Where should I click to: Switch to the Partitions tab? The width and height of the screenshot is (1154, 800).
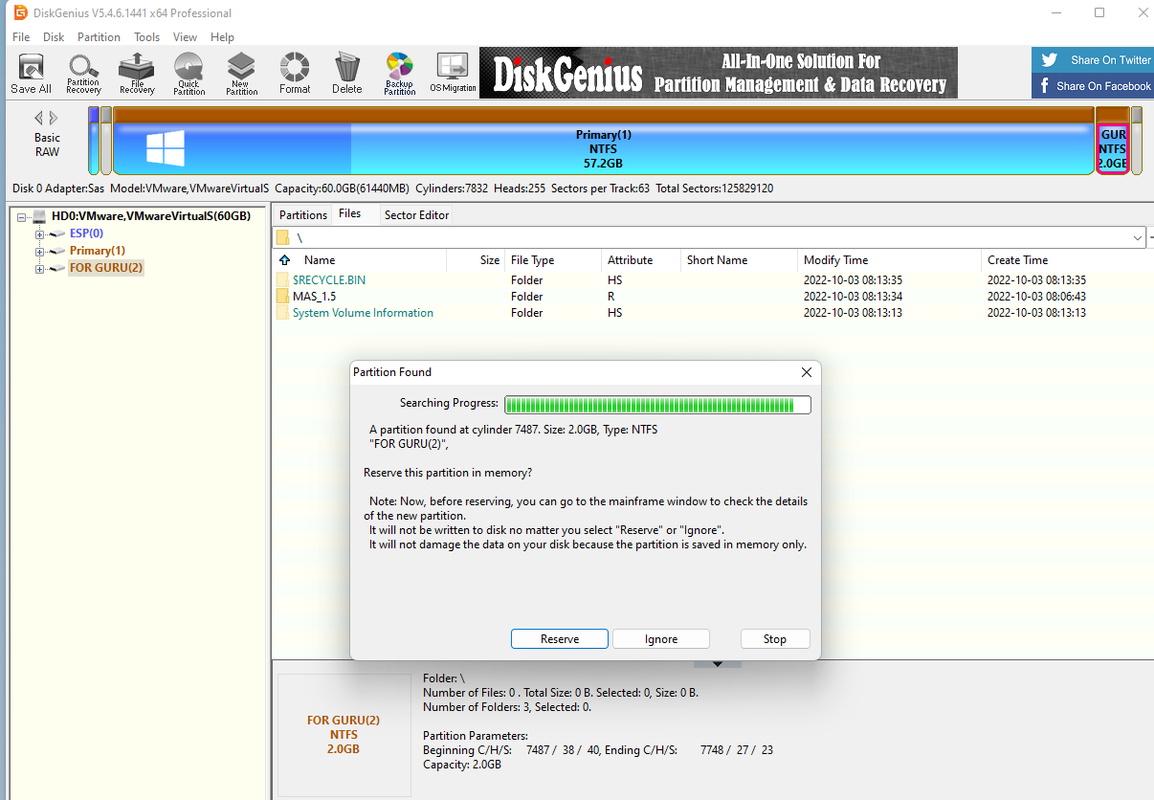(302, 215)
